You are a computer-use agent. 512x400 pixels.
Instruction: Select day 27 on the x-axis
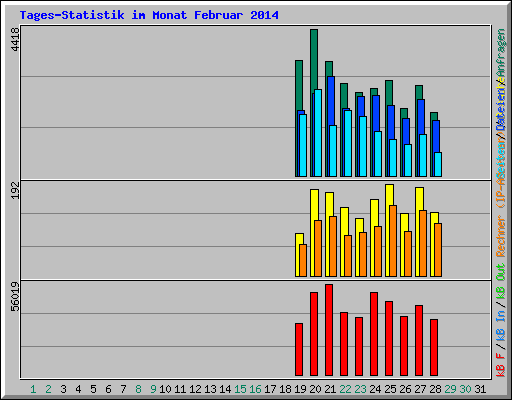pyautogui.click(x=420, y=389)
